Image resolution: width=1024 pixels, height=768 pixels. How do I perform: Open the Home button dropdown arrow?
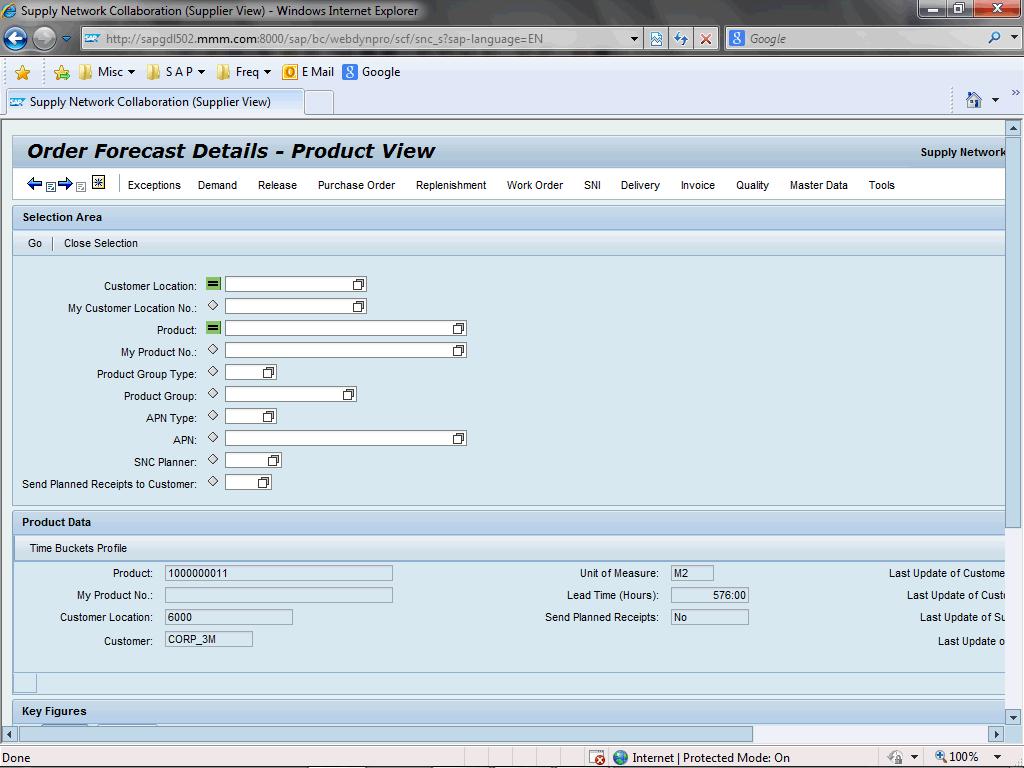995,100
